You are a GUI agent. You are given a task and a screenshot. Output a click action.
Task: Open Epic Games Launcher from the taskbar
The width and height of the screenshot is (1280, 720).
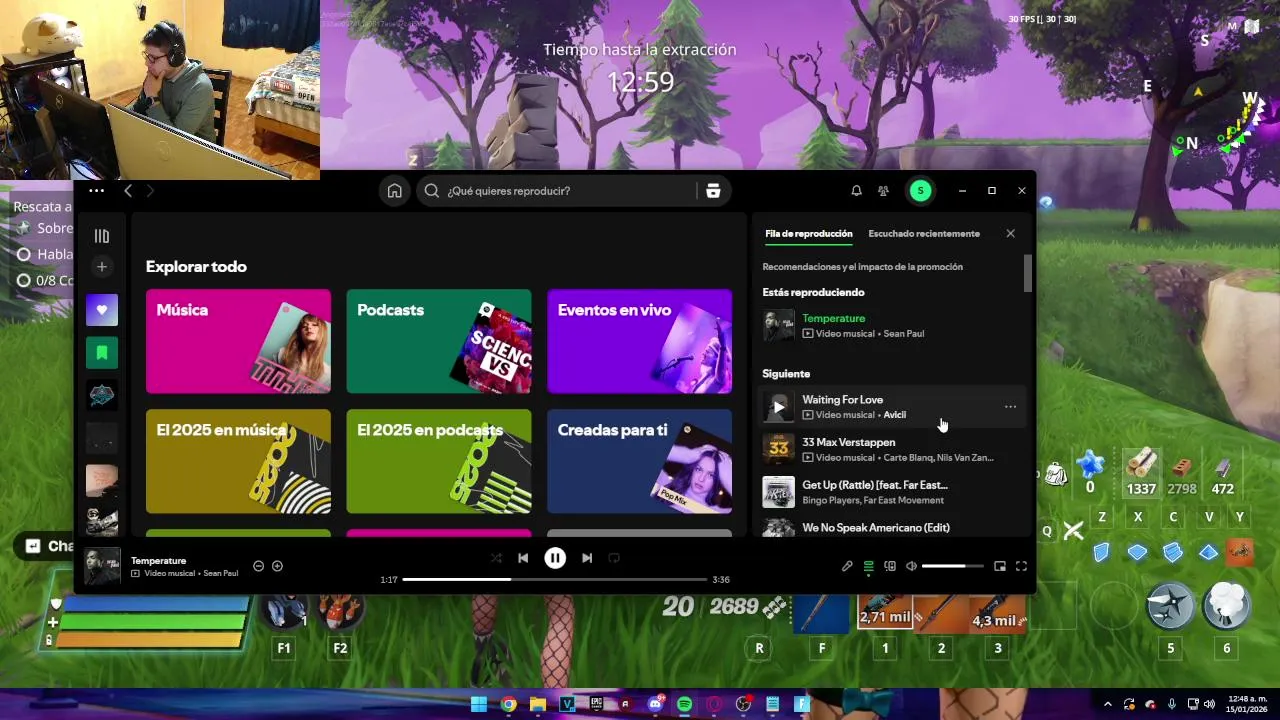click(597, 704)
